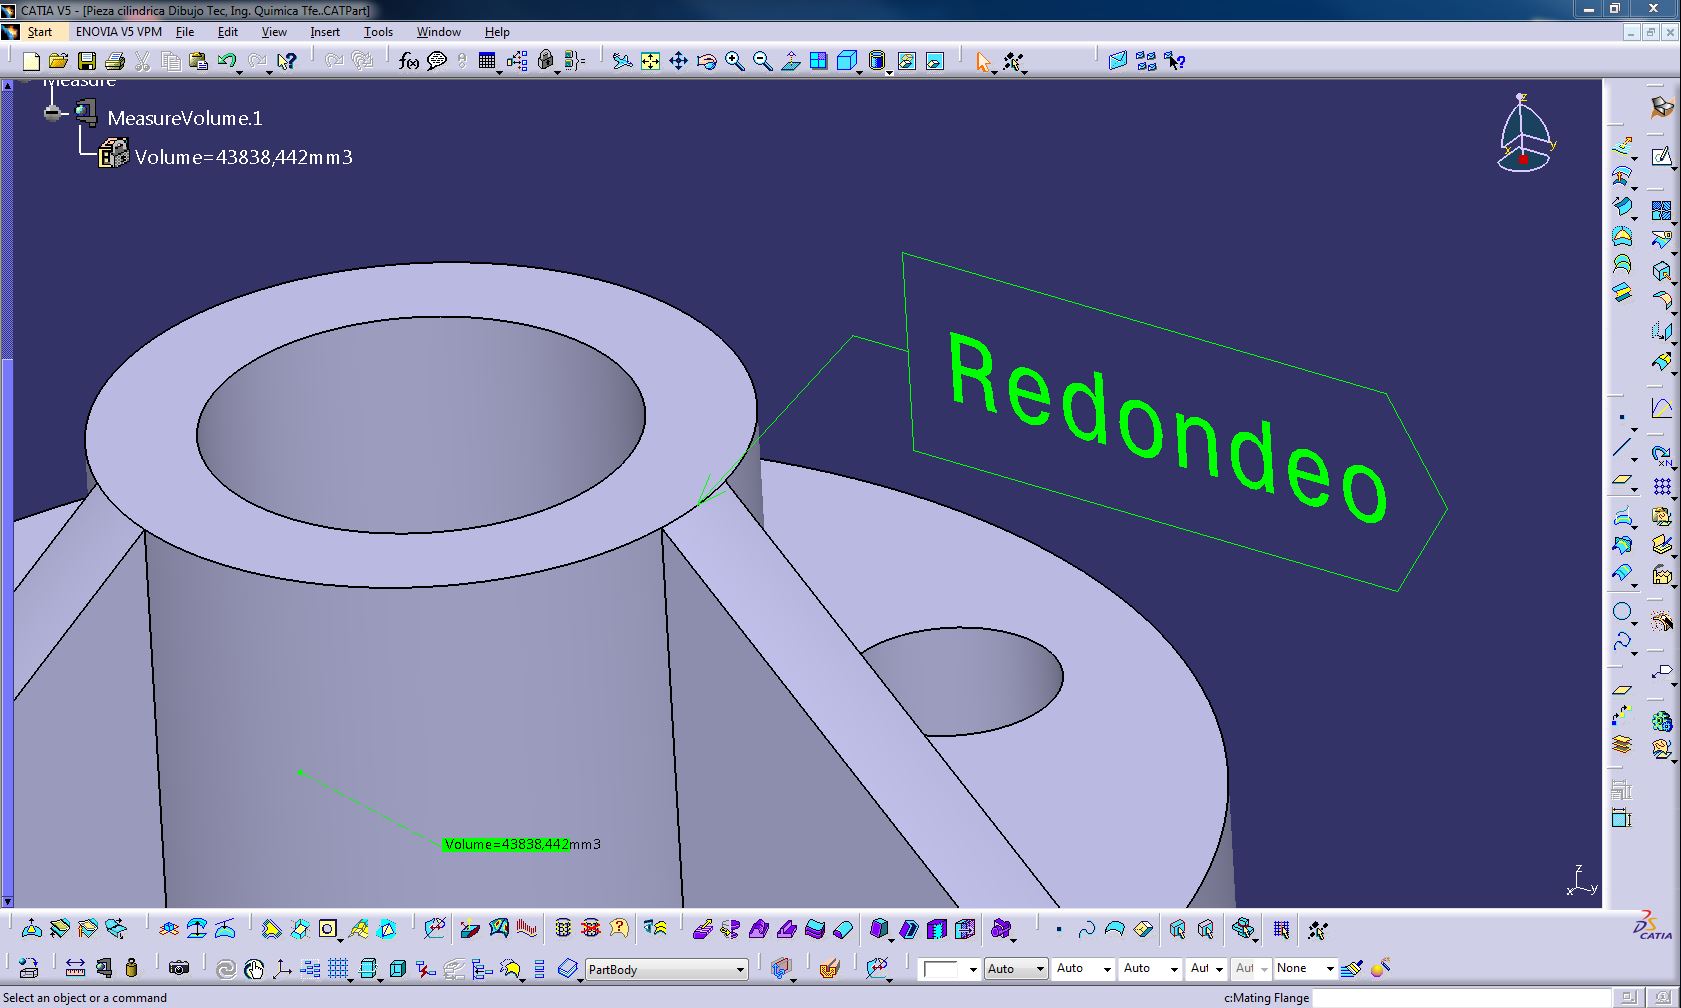The width and height of the screenshot is (1681, 1008).
Task: Select the Volume=43838,442mm3 tree entry
Action: click(243, 157)
